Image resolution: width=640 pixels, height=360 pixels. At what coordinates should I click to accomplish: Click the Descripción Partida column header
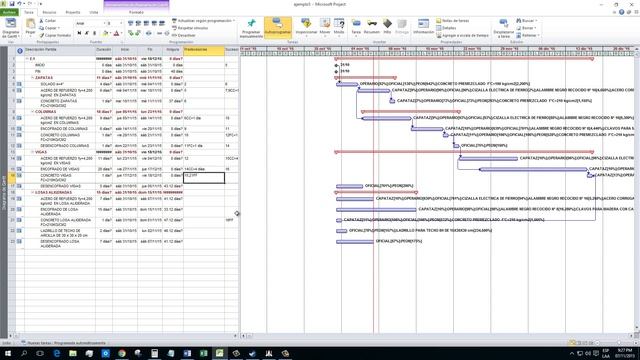point(60,51)
